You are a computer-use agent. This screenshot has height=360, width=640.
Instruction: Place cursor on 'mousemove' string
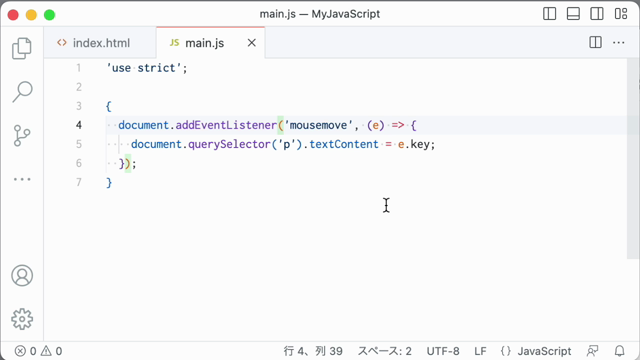[x=318, y=125]
